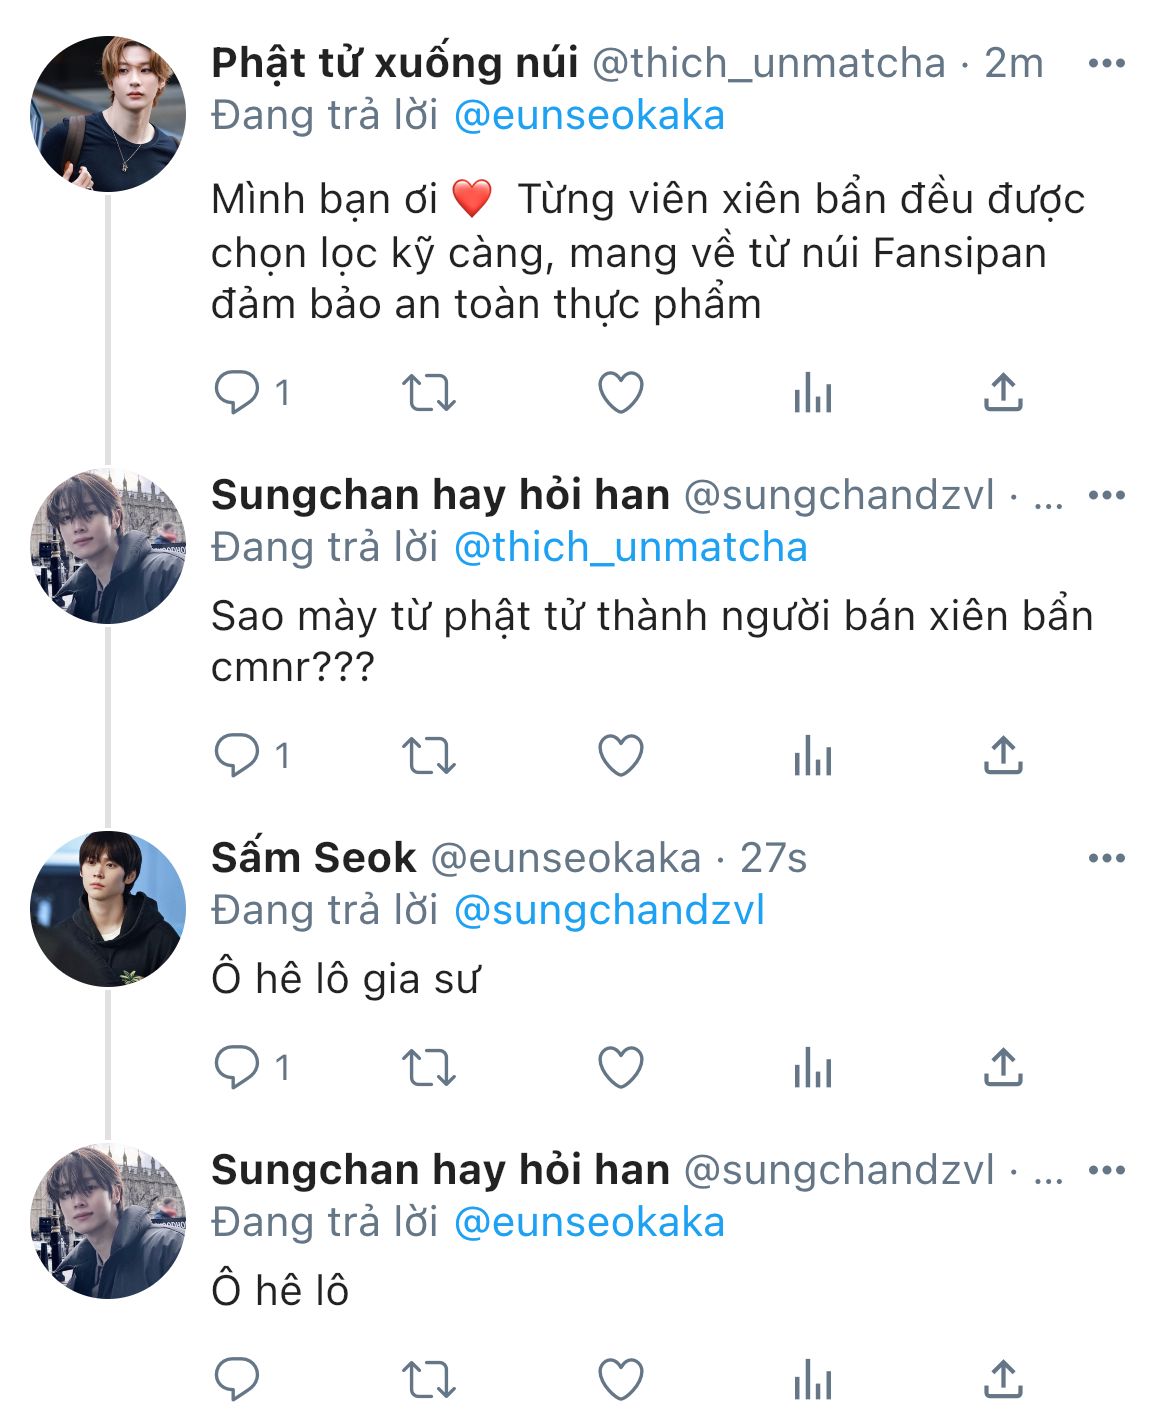Like the 'Sao mày từ phật tử' tweet
The height and width of the screenshot is (1425, 1170).
click(x=620, y=755)
